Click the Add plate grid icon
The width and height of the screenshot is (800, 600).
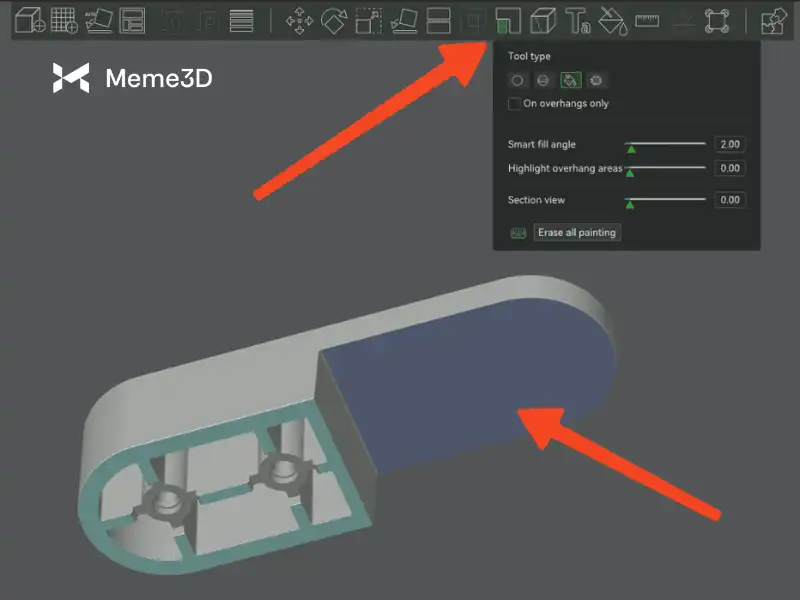[64, 20]
